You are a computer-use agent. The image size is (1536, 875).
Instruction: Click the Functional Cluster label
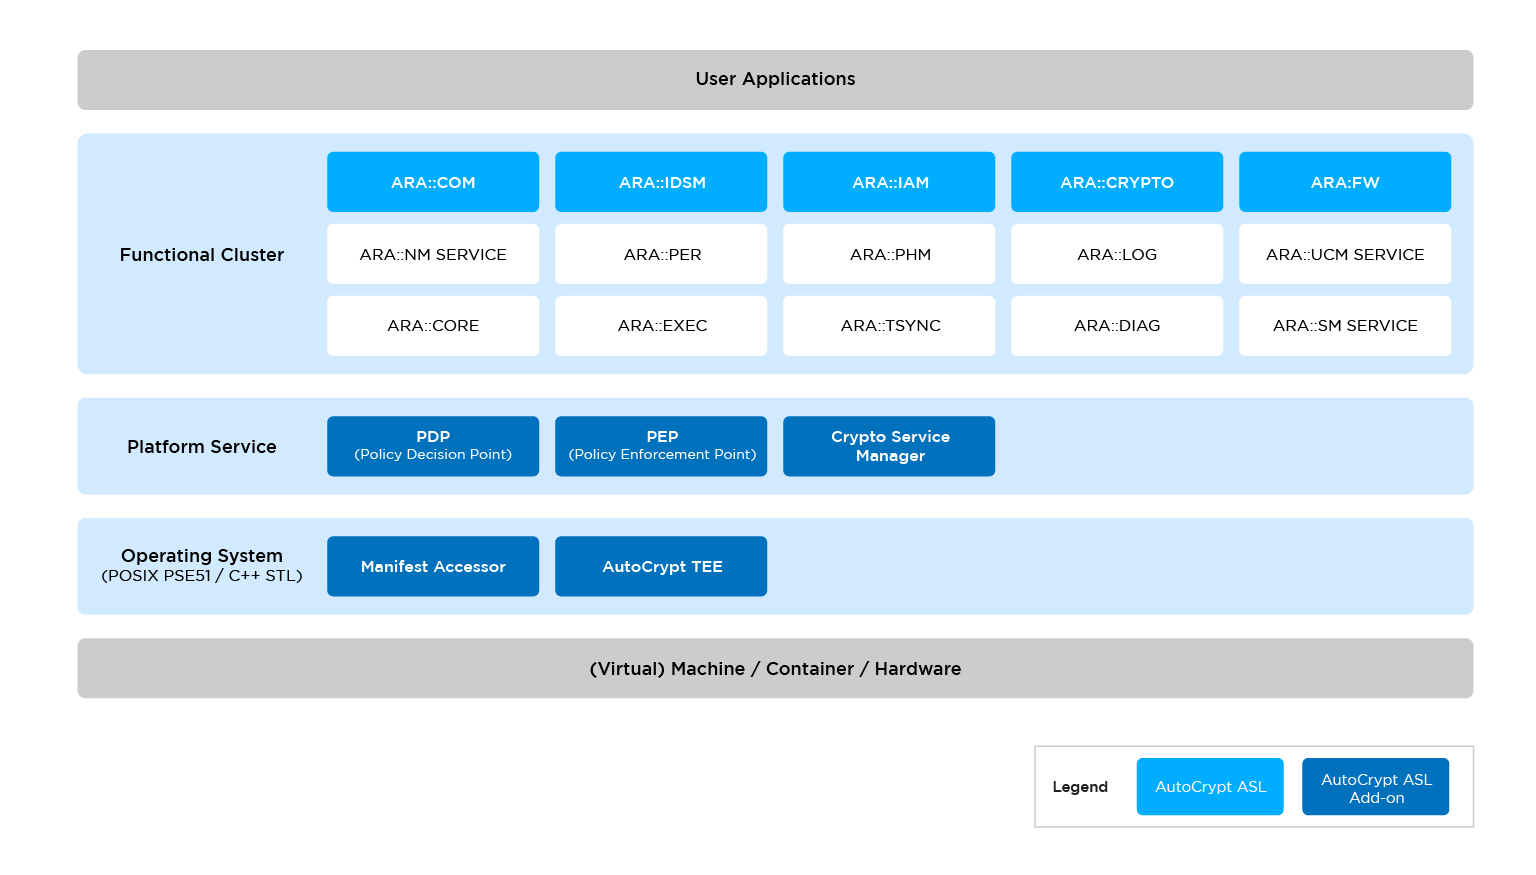click(202, 255)
